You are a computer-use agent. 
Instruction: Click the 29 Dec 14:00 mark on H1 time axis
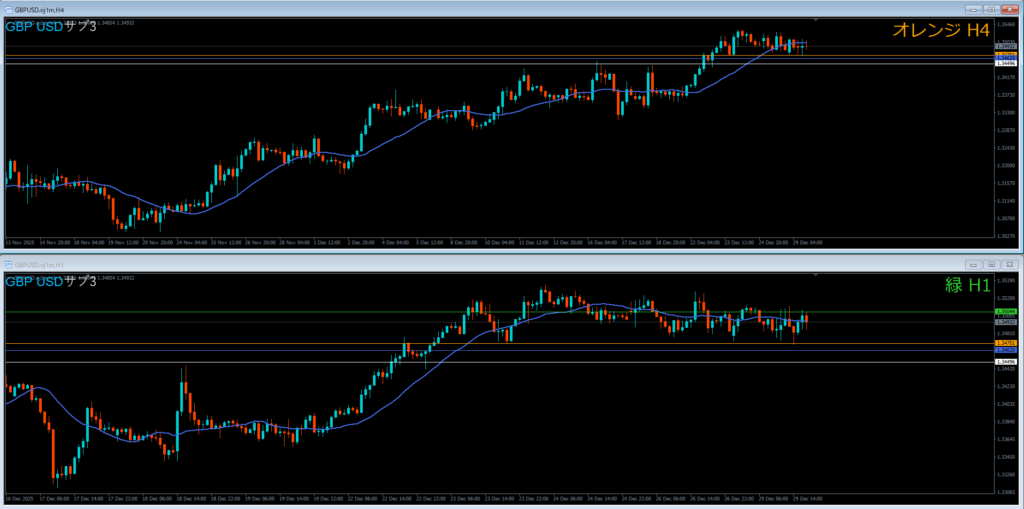pyautogui.click(x=808, y=497)
